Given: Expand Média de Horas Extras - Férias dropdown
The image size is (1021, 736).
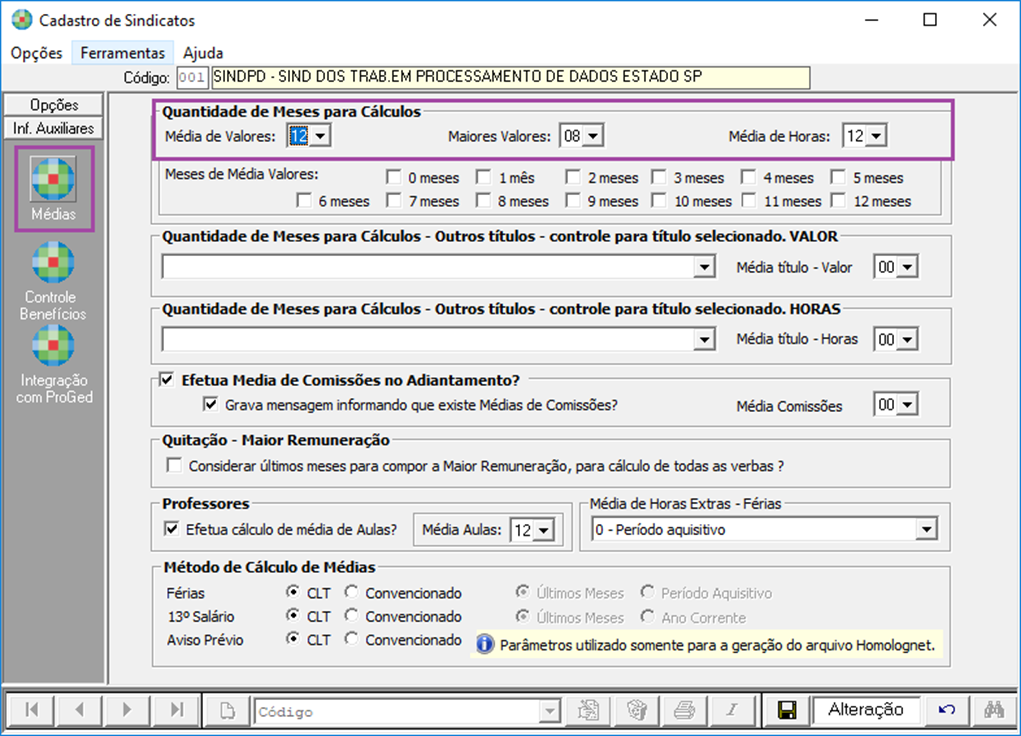Looking at the screenshot, I should pos(926,530).
